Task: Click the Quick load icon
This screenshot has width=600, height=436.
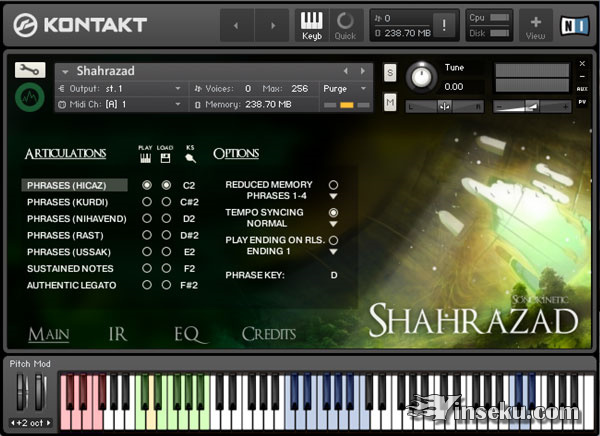Action: pyautogui.click(x=345, y=23)
